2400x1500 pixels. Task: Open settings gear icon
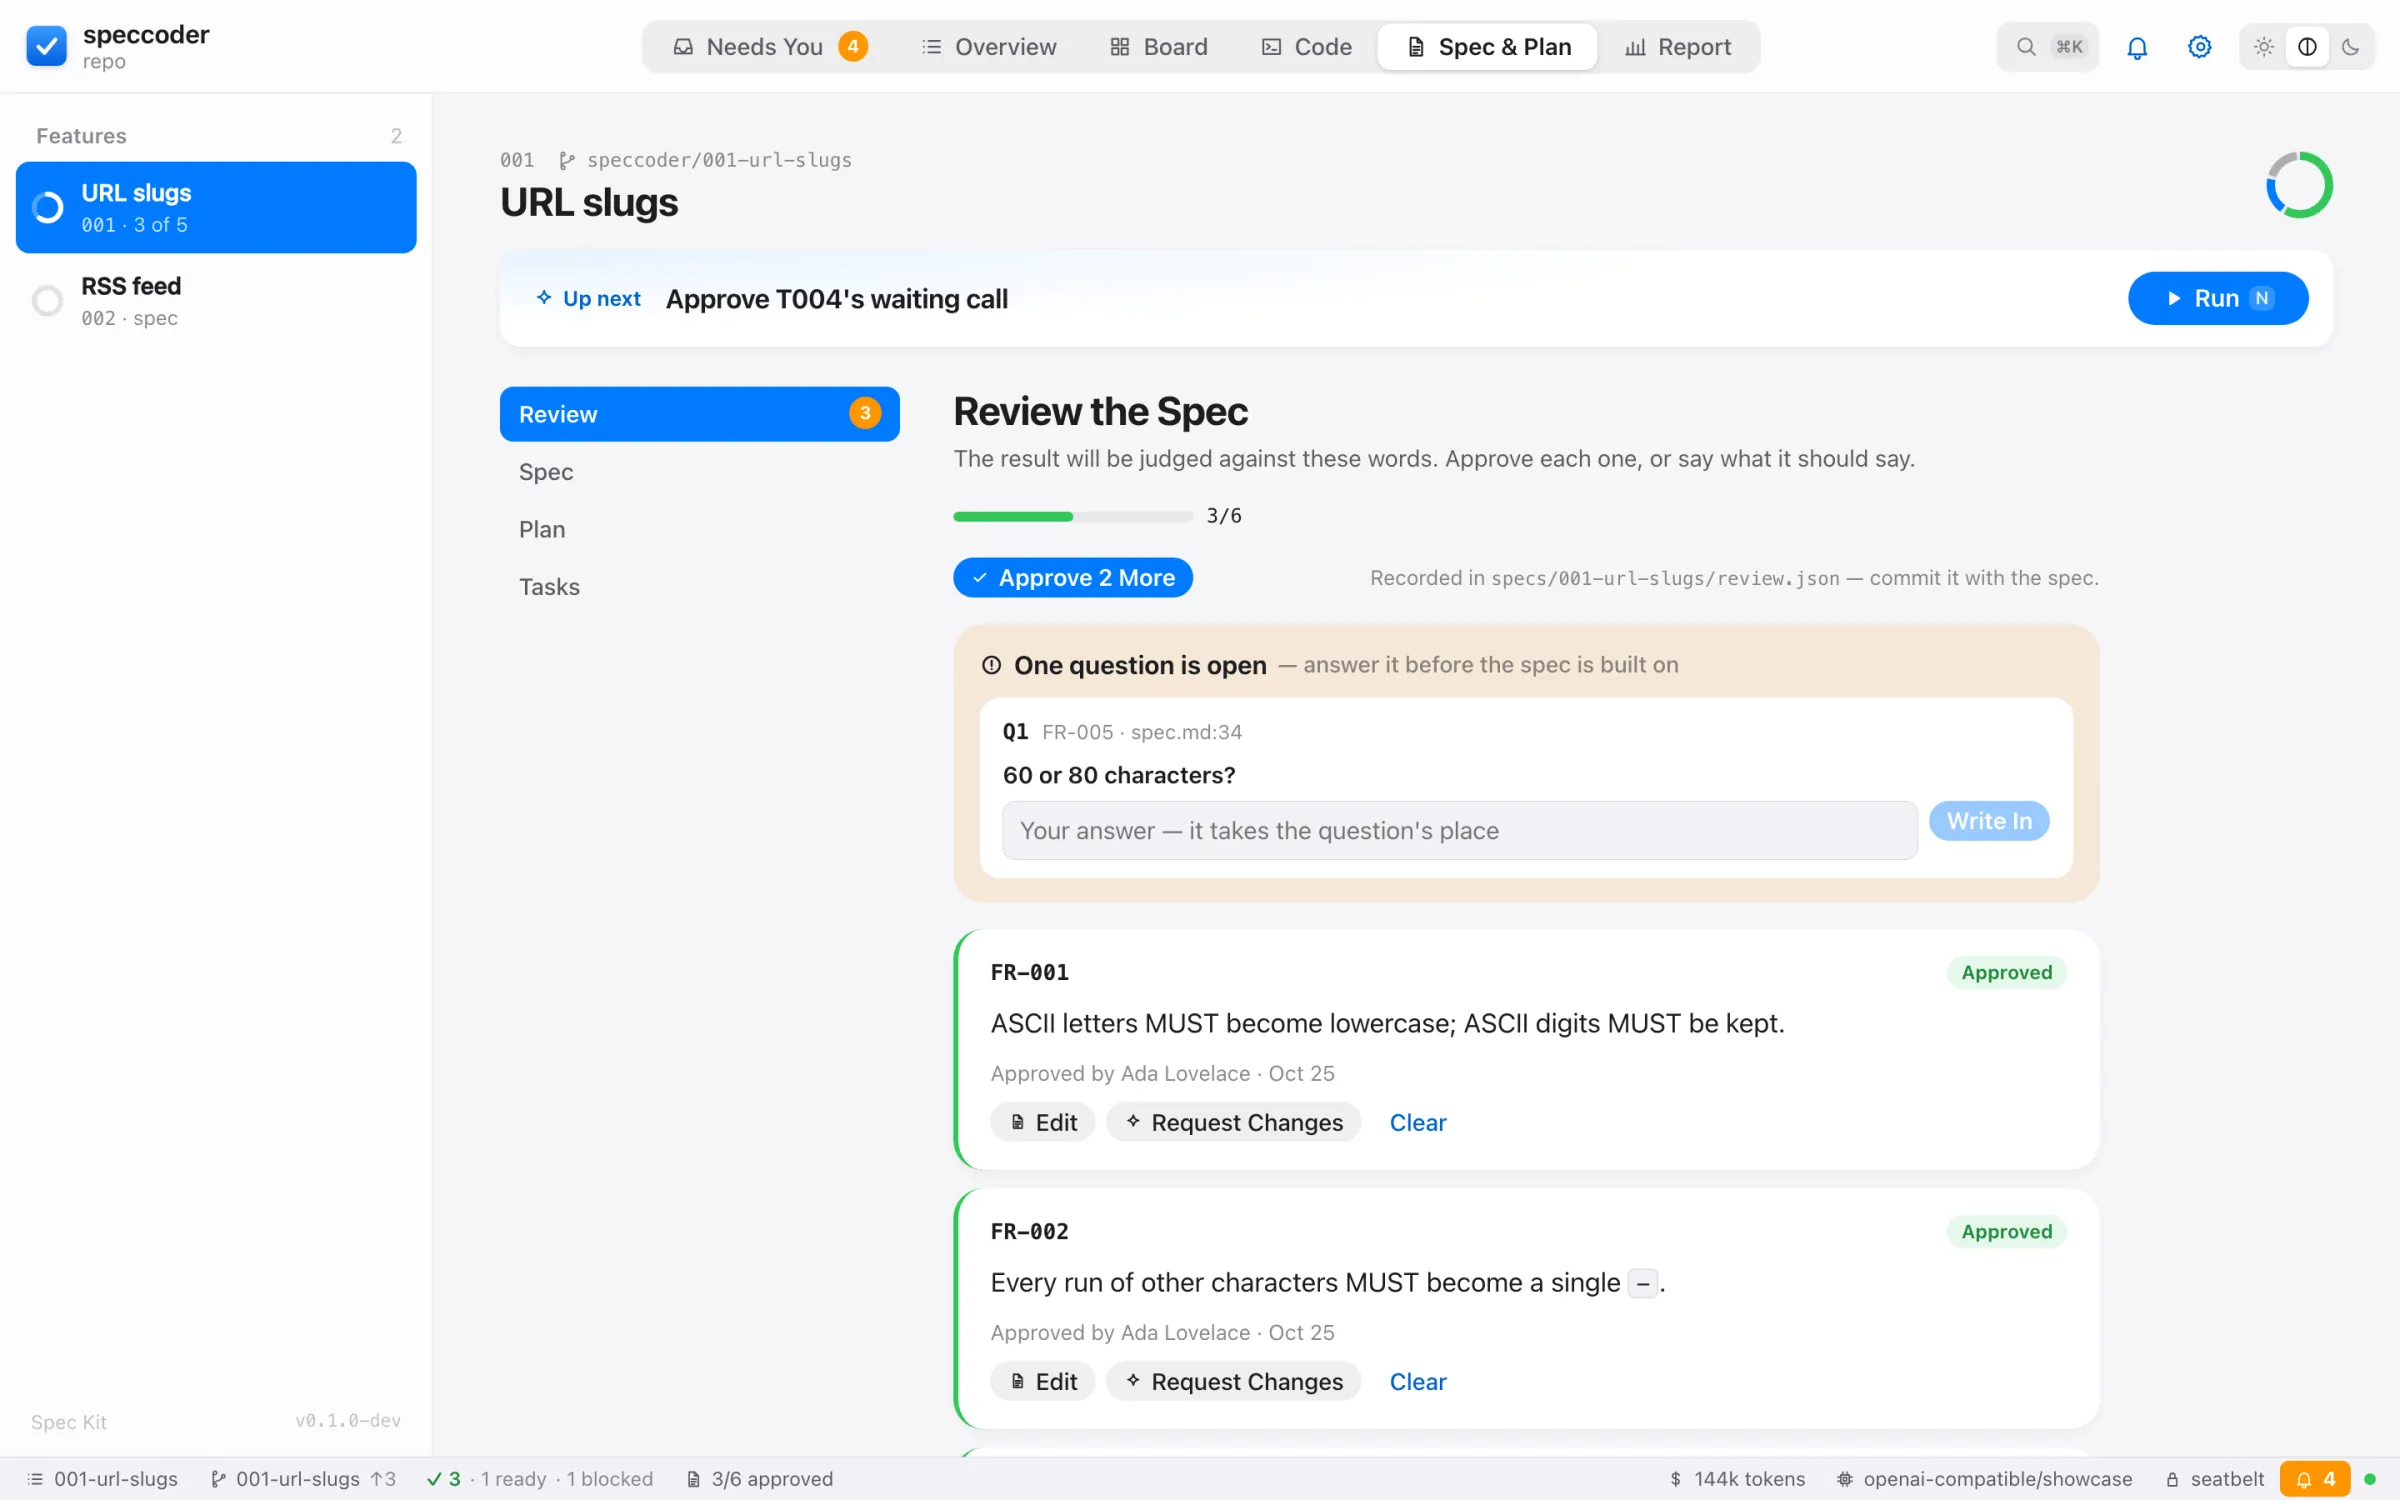click(2199, 47)
